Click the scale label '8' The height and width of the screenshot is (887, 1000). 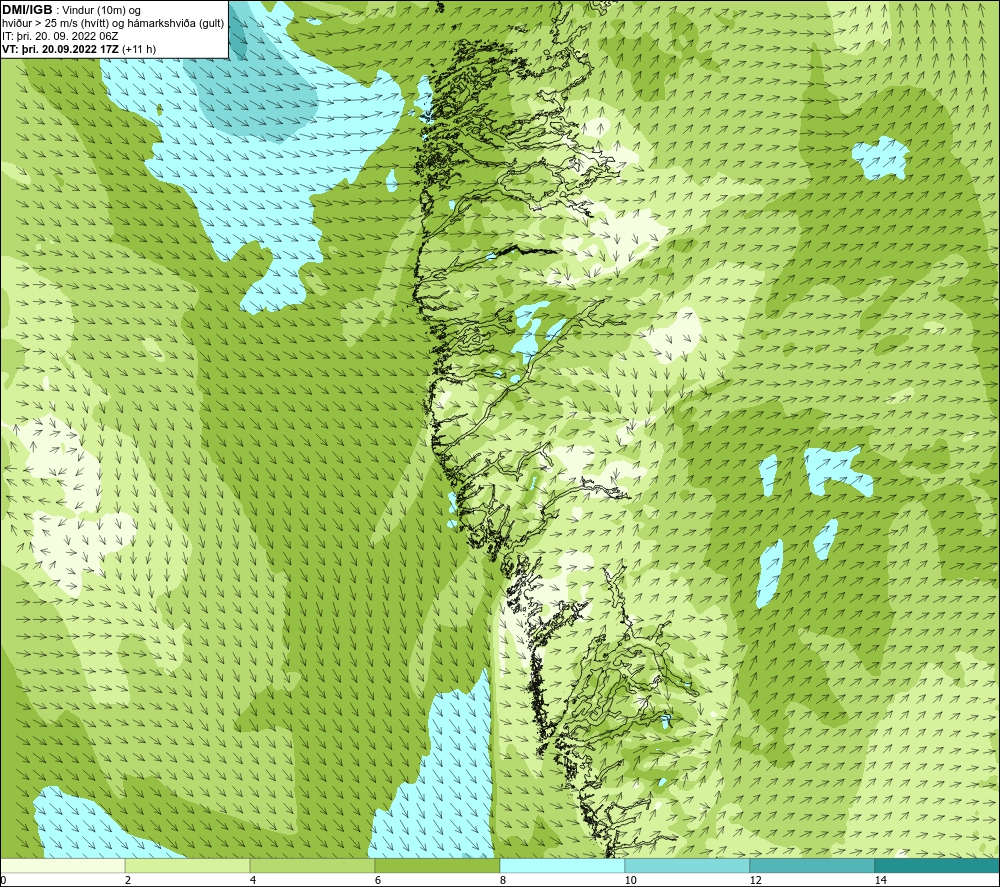click(503, 881)
